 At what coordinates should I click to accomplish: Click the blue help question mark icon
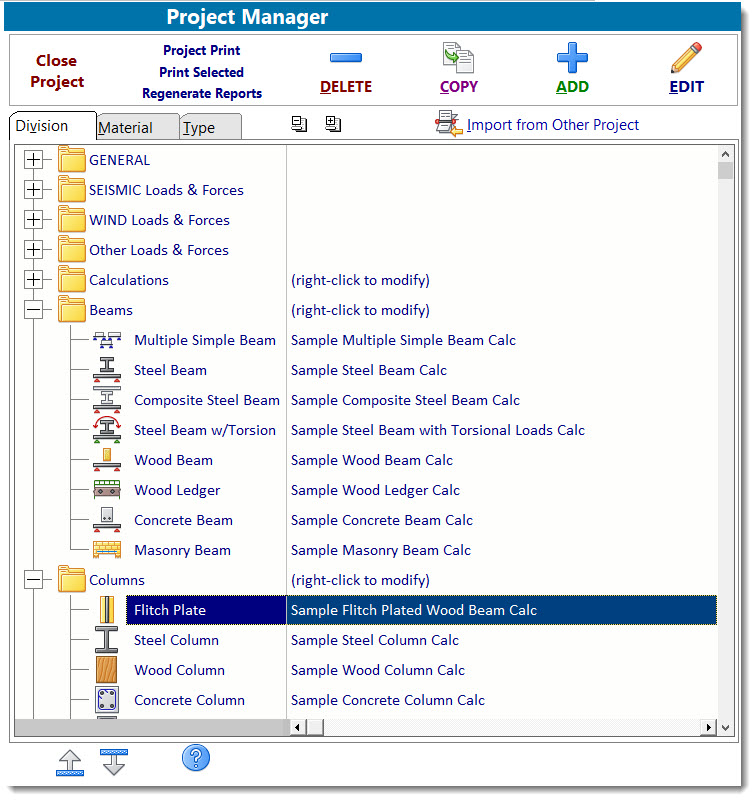[195, 758]
